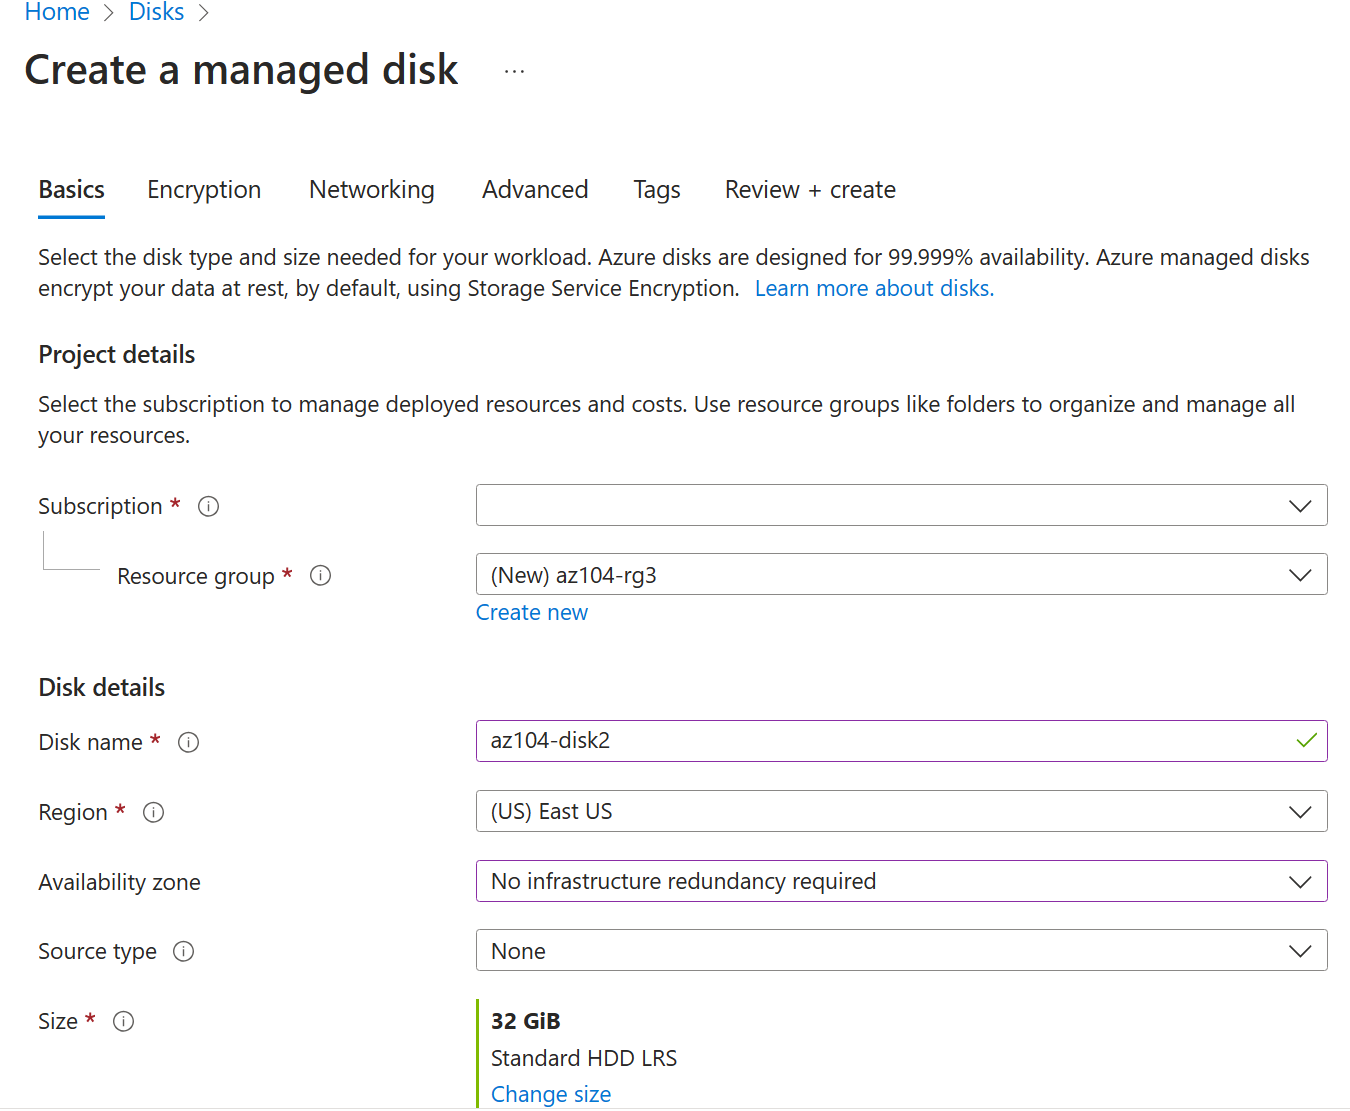Click into the Disk name text field
1350x1111 pixels.
coord(880,741)
